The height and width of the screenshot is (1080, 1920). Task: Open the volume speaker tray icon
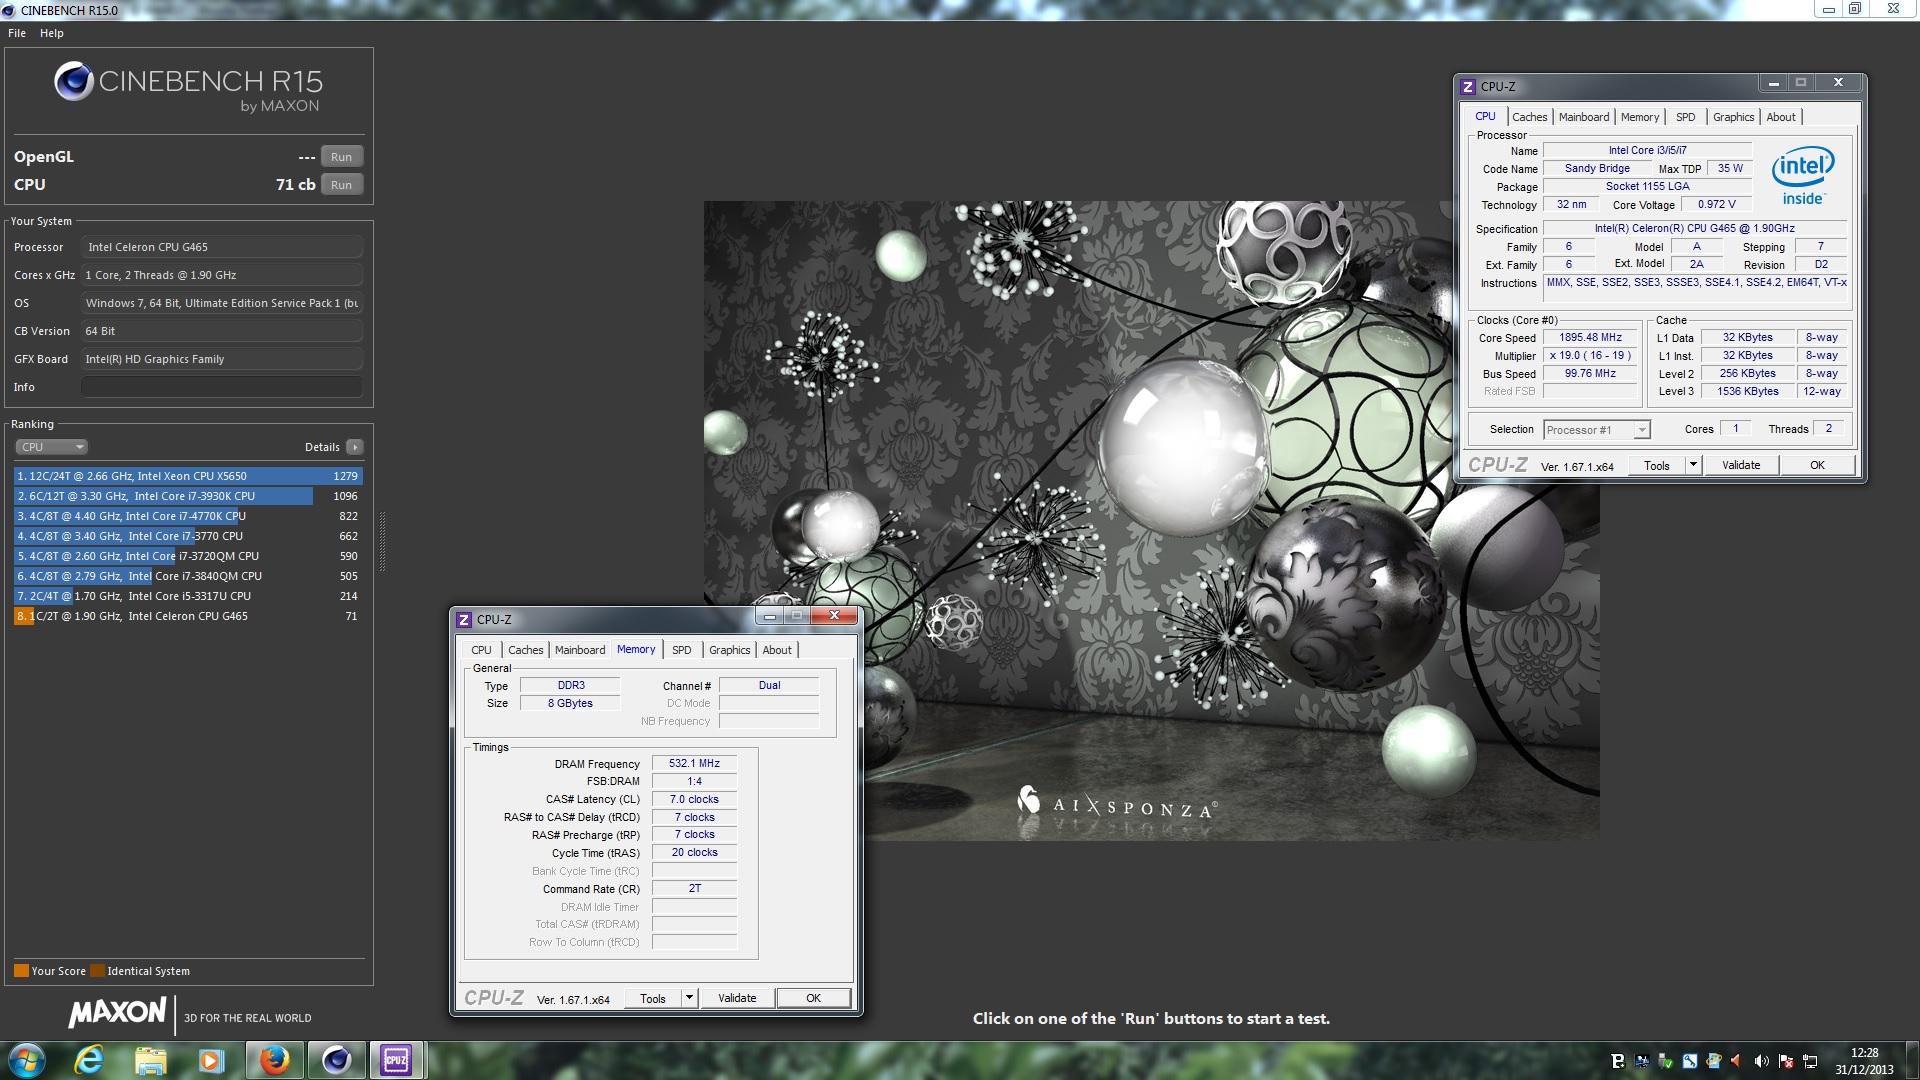(1761, 1061)
